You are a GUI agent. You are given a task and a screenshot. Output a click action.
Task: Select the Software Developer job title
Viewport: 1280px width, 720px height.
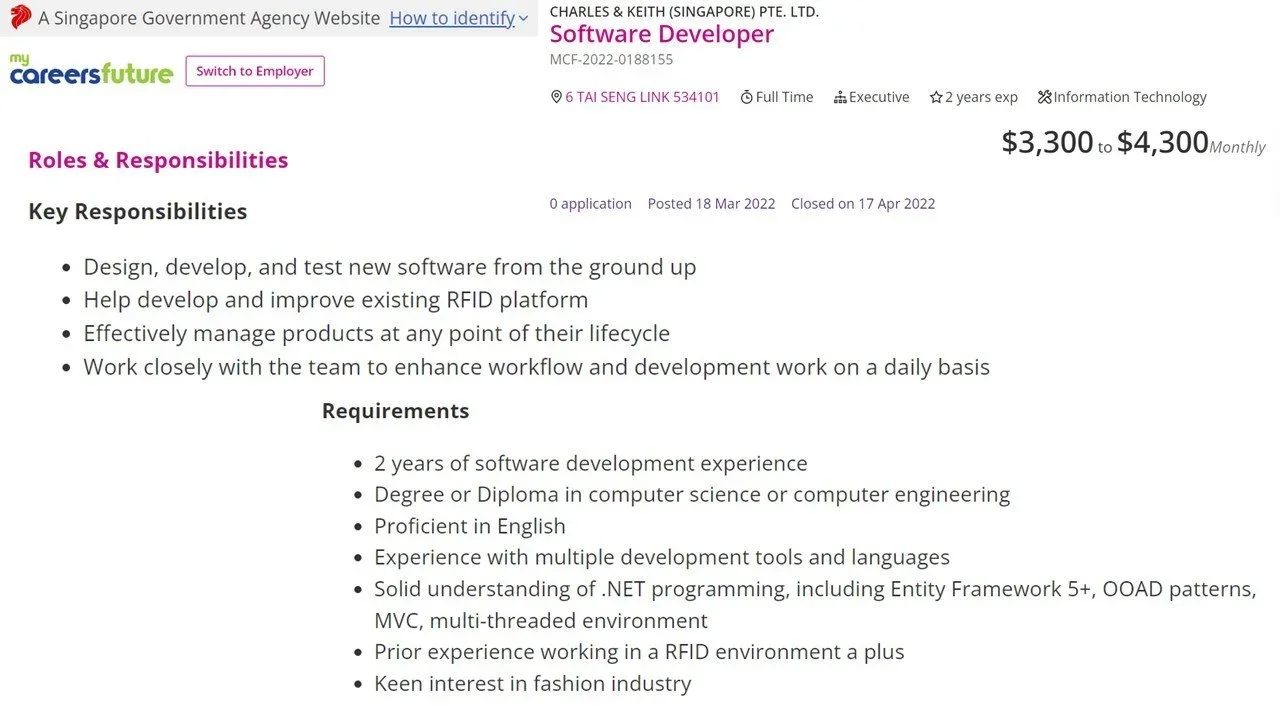(x=662, y=34)
